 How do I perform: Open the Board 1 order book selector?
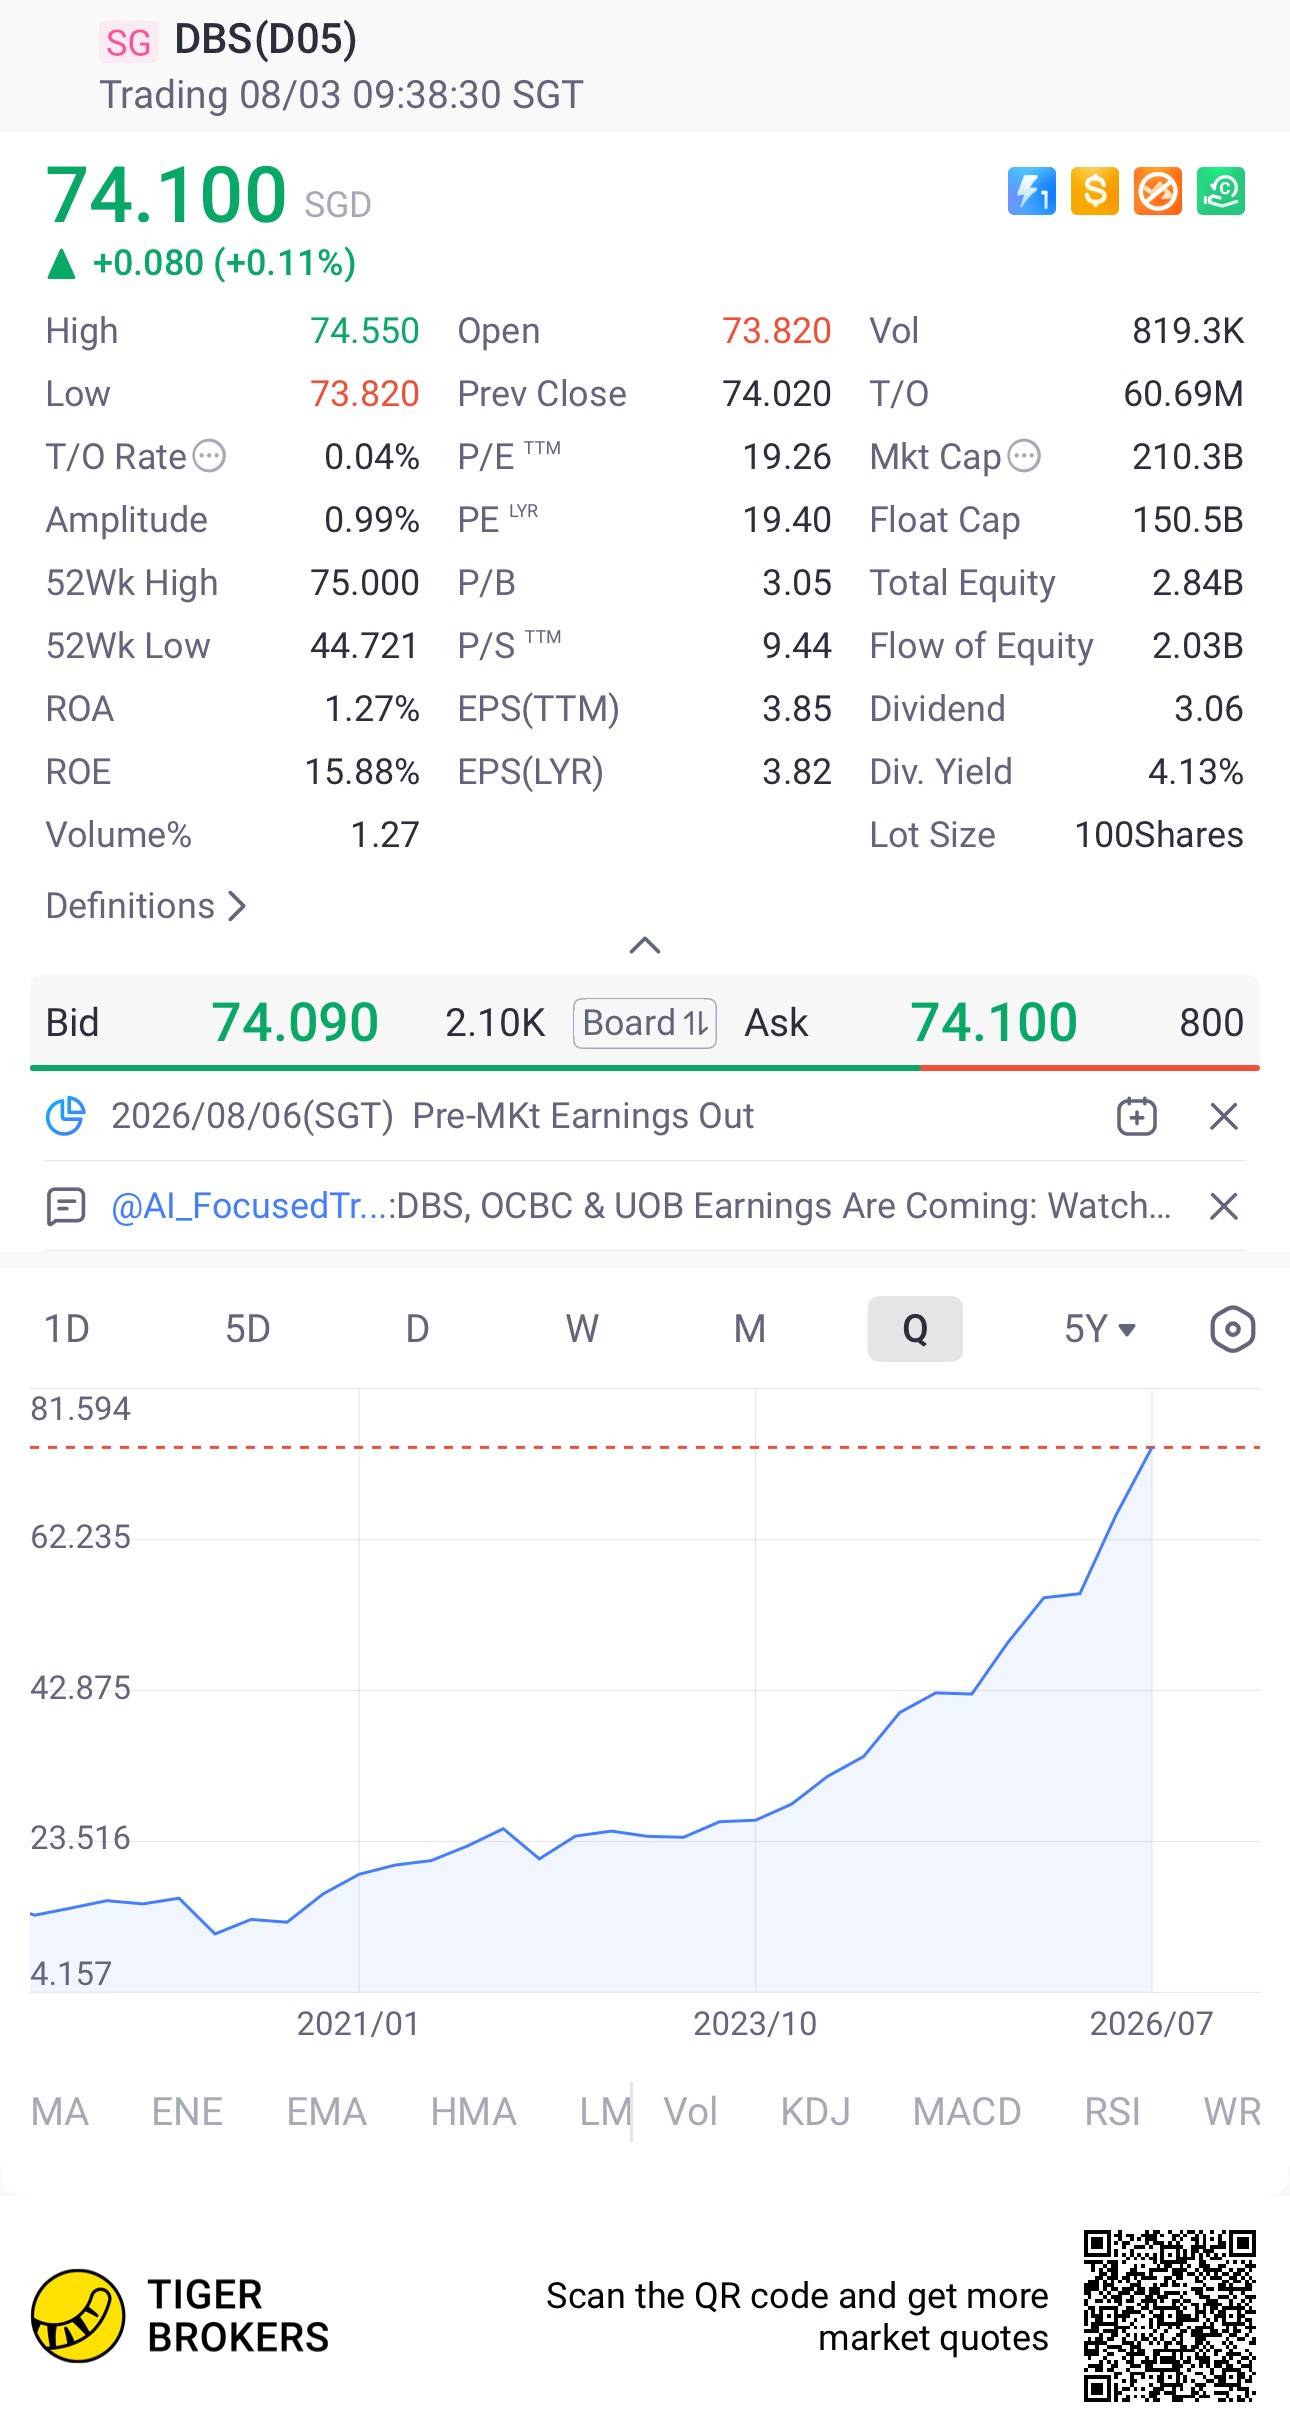[x=645, y=1023]
